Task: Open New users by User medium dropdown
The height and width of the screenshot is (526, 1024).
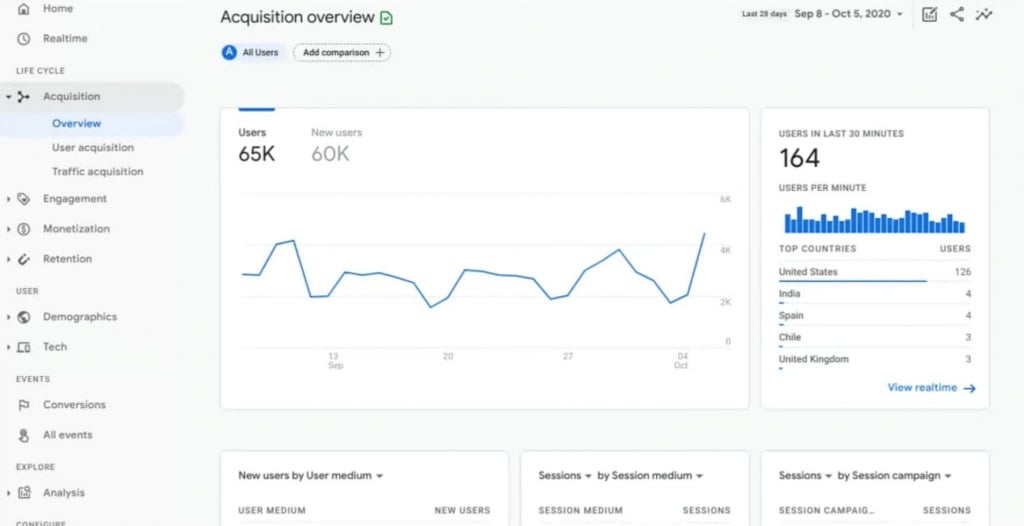Action: click(x=311, y=476)
